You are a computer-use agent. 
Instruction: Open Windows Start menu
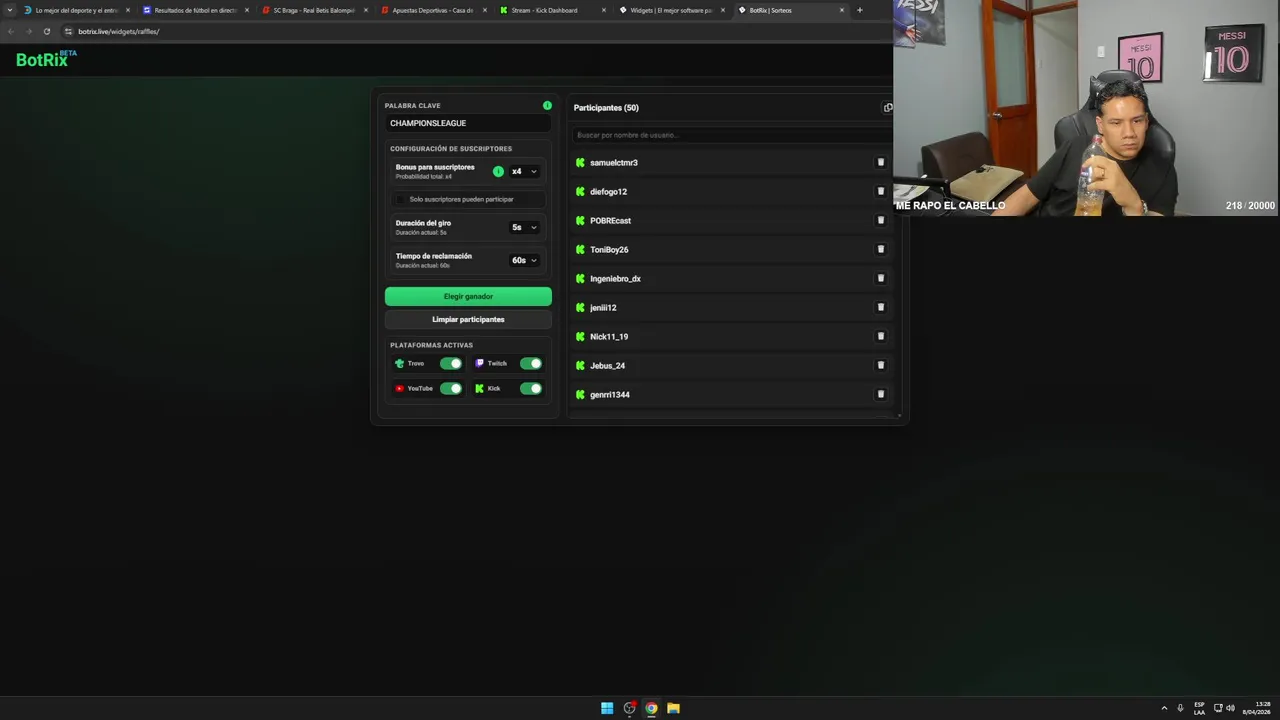(x=607, y=708)
